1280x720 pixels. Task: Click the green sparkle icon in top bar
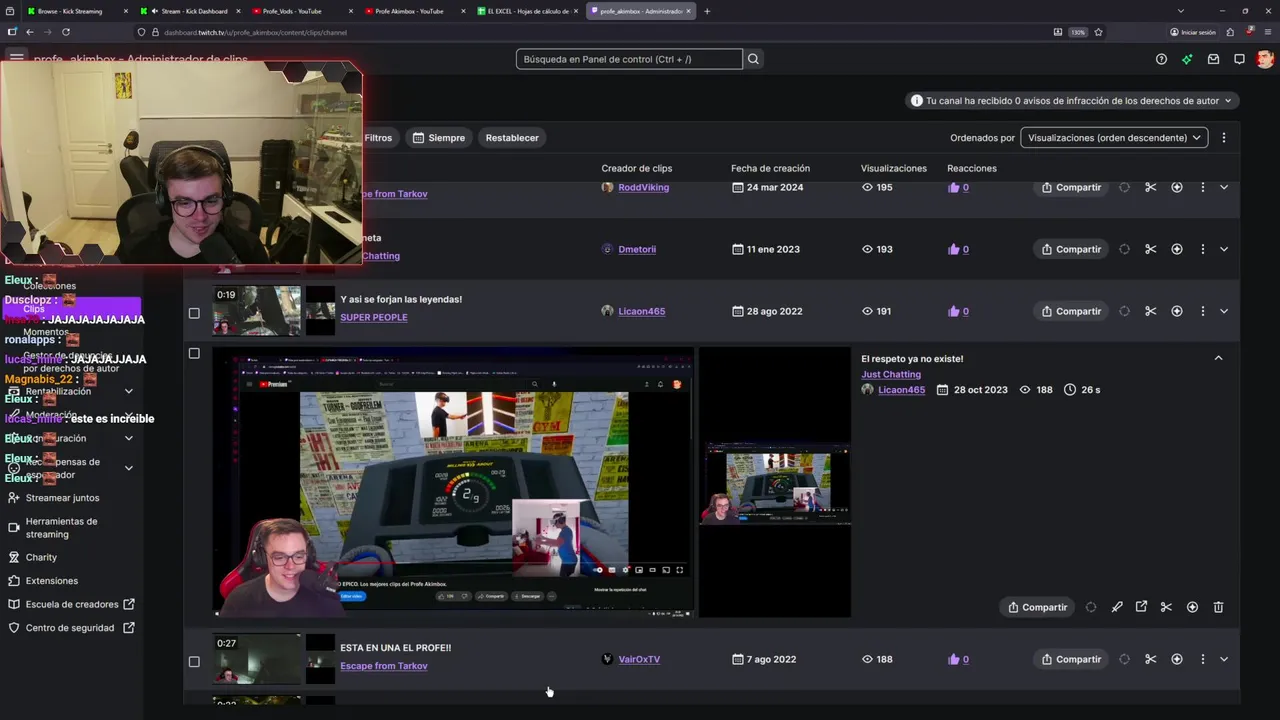point(1187,59)
